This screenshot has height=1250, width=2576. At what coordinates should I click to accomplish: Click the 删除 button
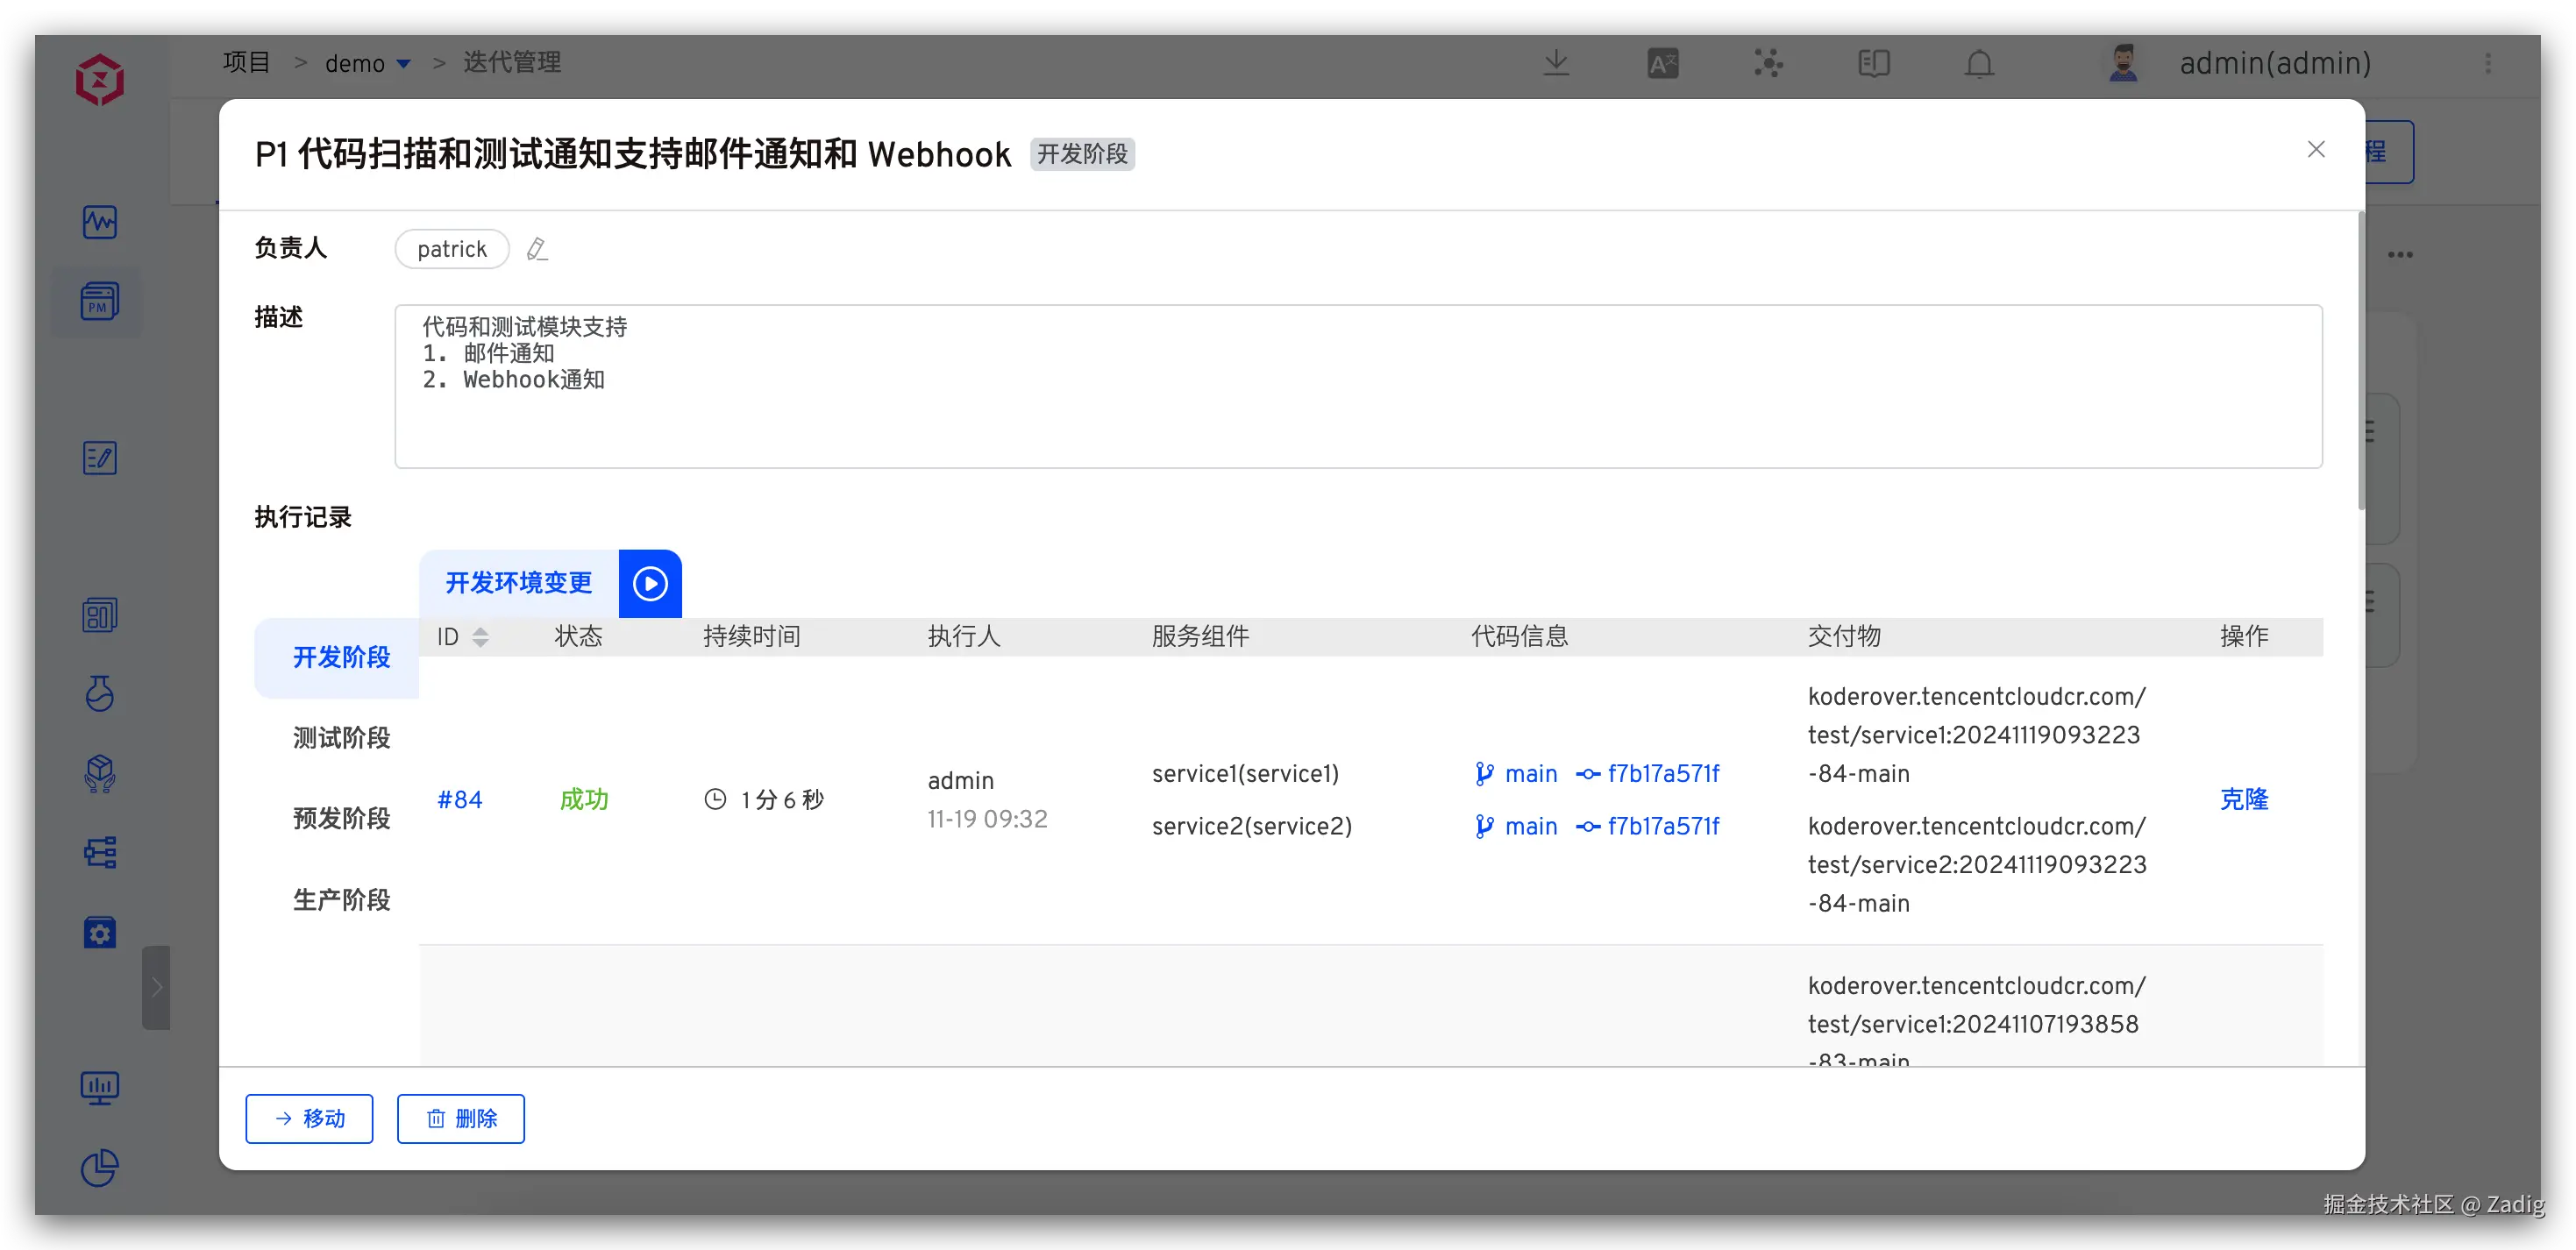pos(461,1118)
